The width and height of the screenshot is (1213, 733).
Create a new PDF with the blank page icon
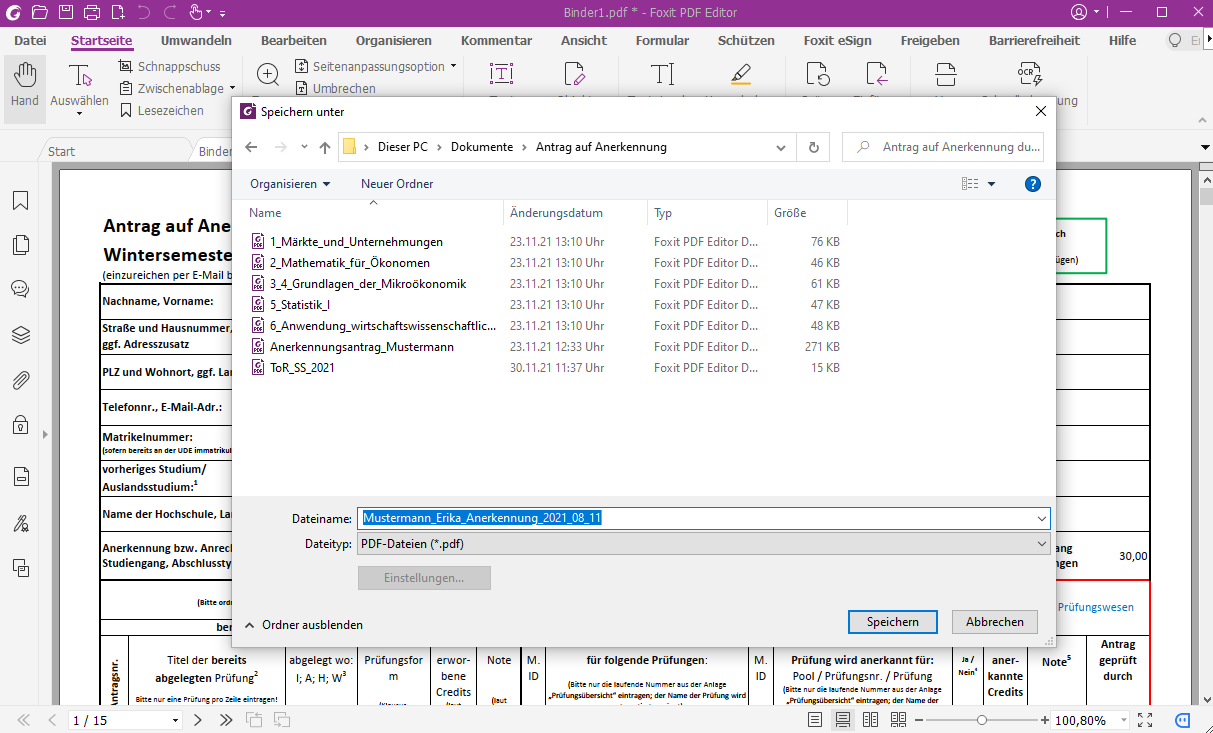point(118,12)
